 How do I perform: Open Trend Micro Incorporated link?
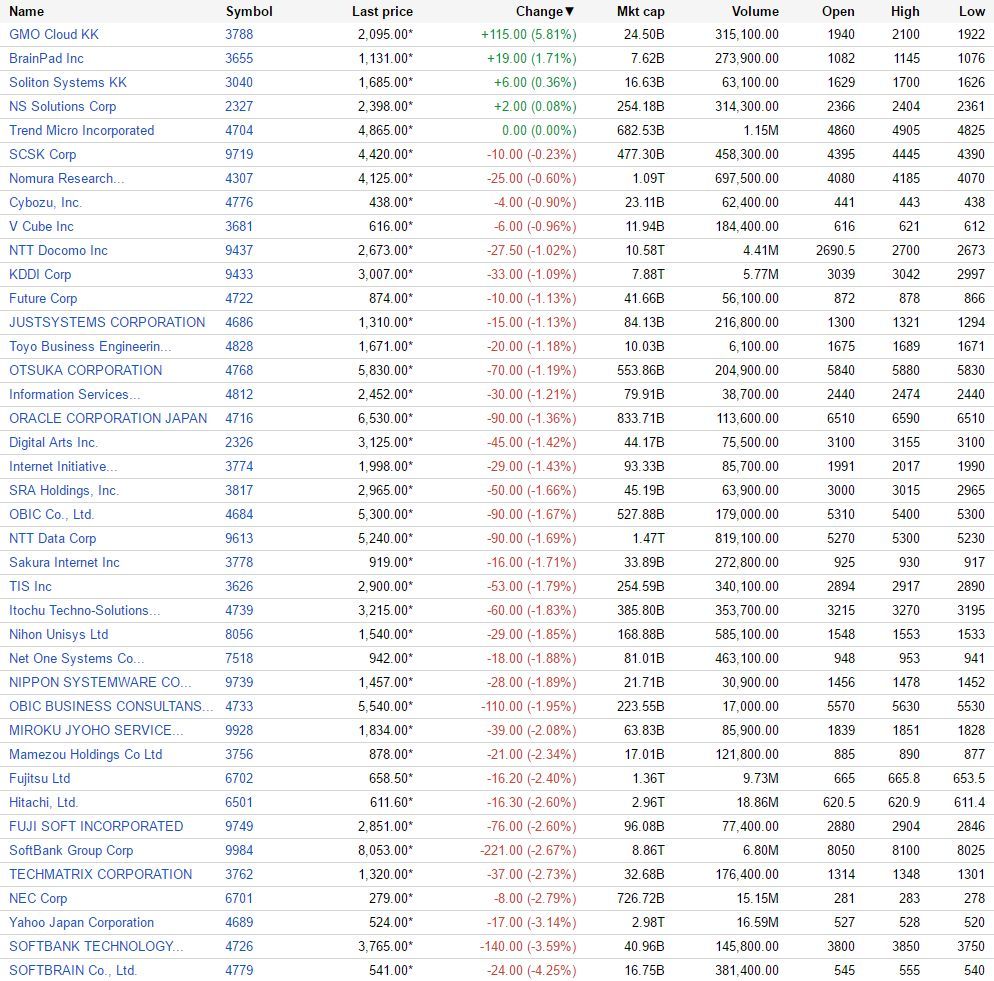coord(82,131)
